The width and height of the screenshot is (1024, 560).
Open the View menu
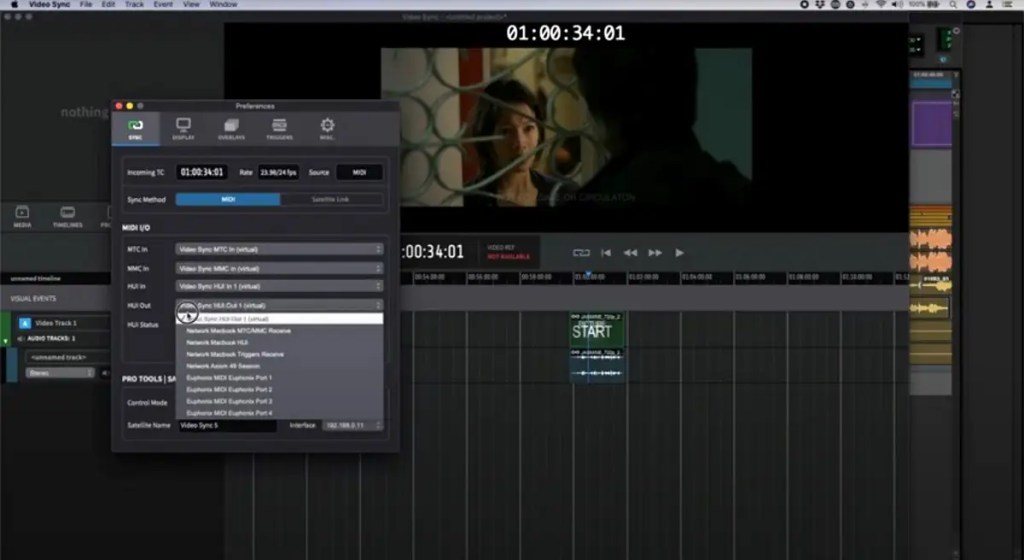(x=191, y=5)
